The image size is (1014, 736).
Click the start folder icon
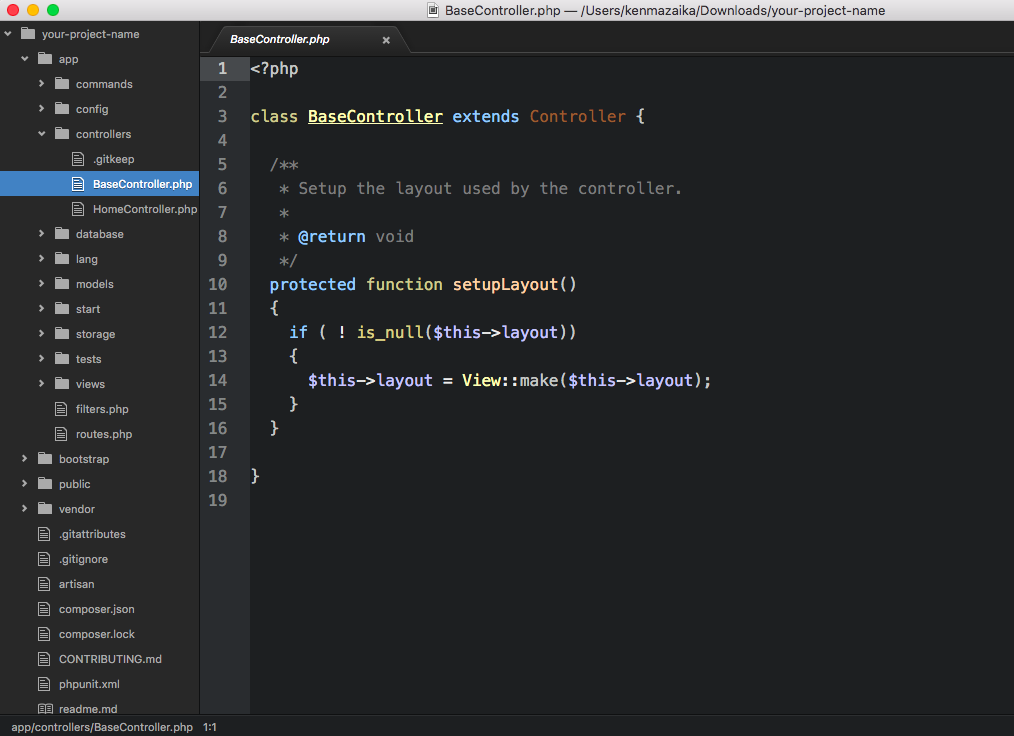point(62,308)
